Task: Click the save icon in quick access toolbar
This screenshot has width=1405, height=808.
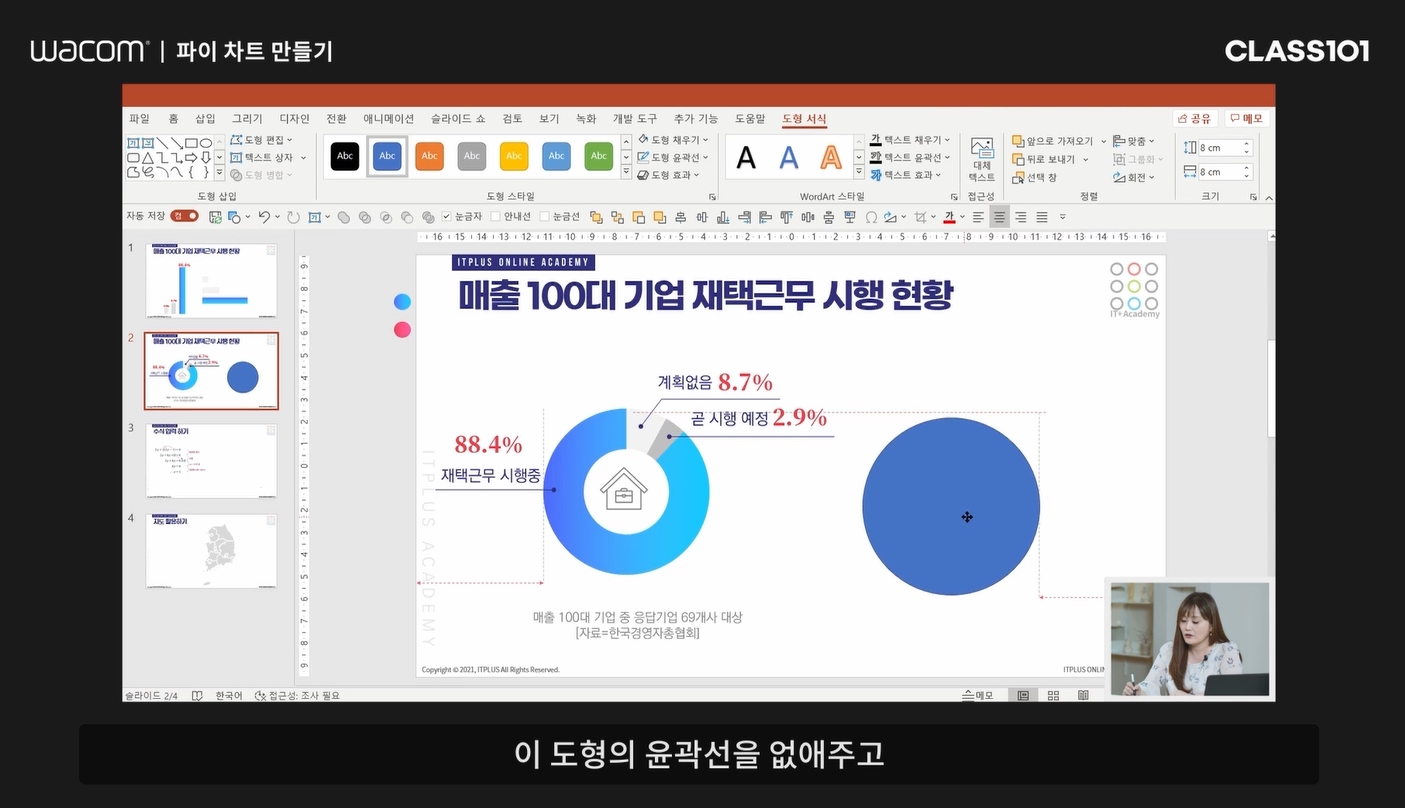Action: (215, 216)
